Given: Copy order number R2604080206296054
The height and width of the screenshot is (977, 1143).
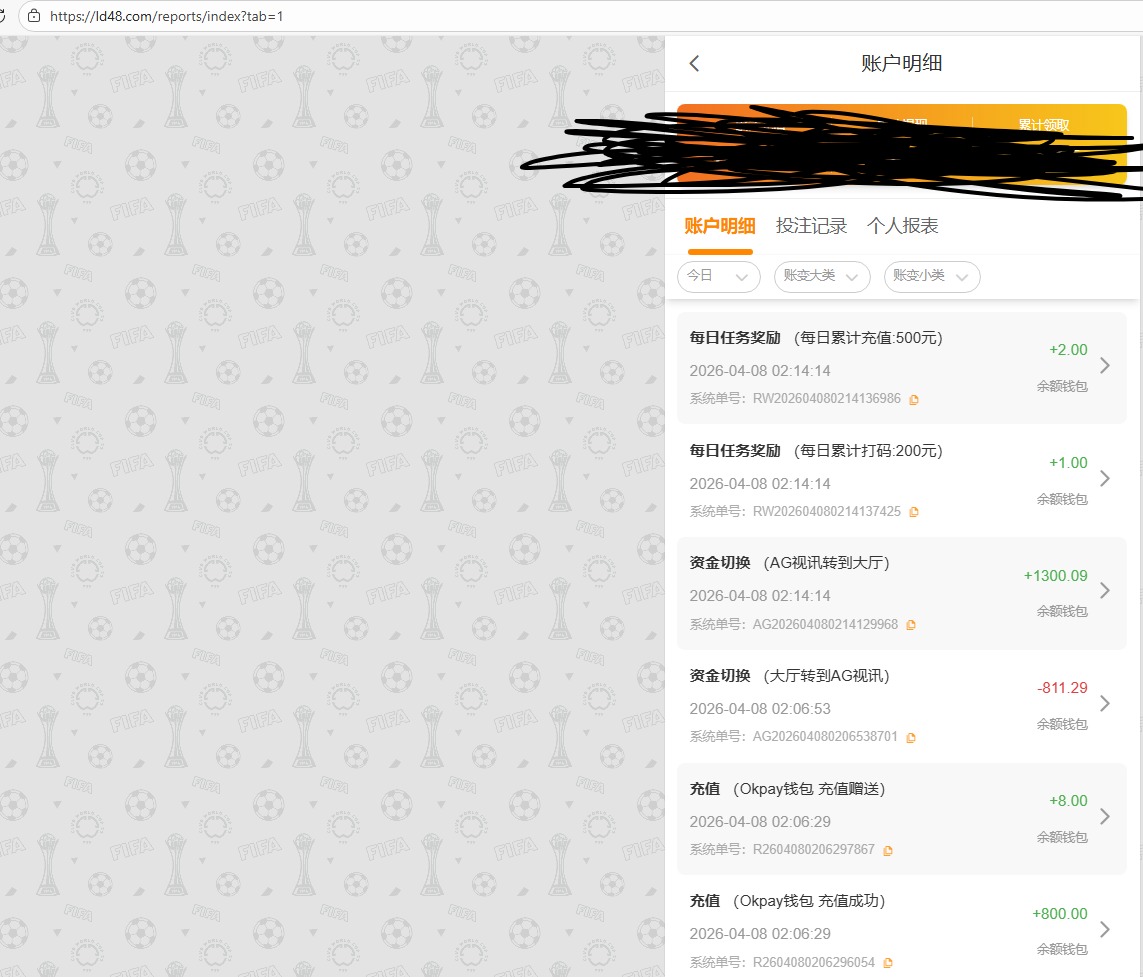Looking at the screenshot, I should click(x=888, y=963).
